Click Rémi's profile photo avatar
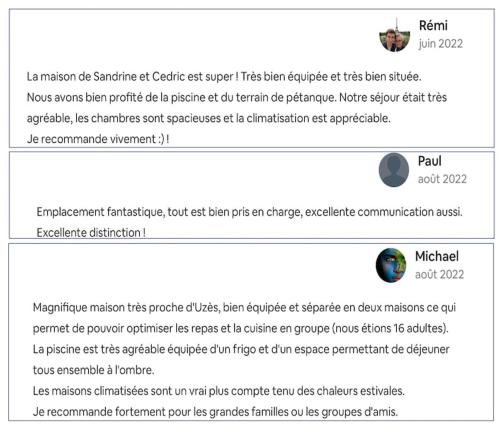Viewport: 500px width, 430px height. click(x=395, y=36)
